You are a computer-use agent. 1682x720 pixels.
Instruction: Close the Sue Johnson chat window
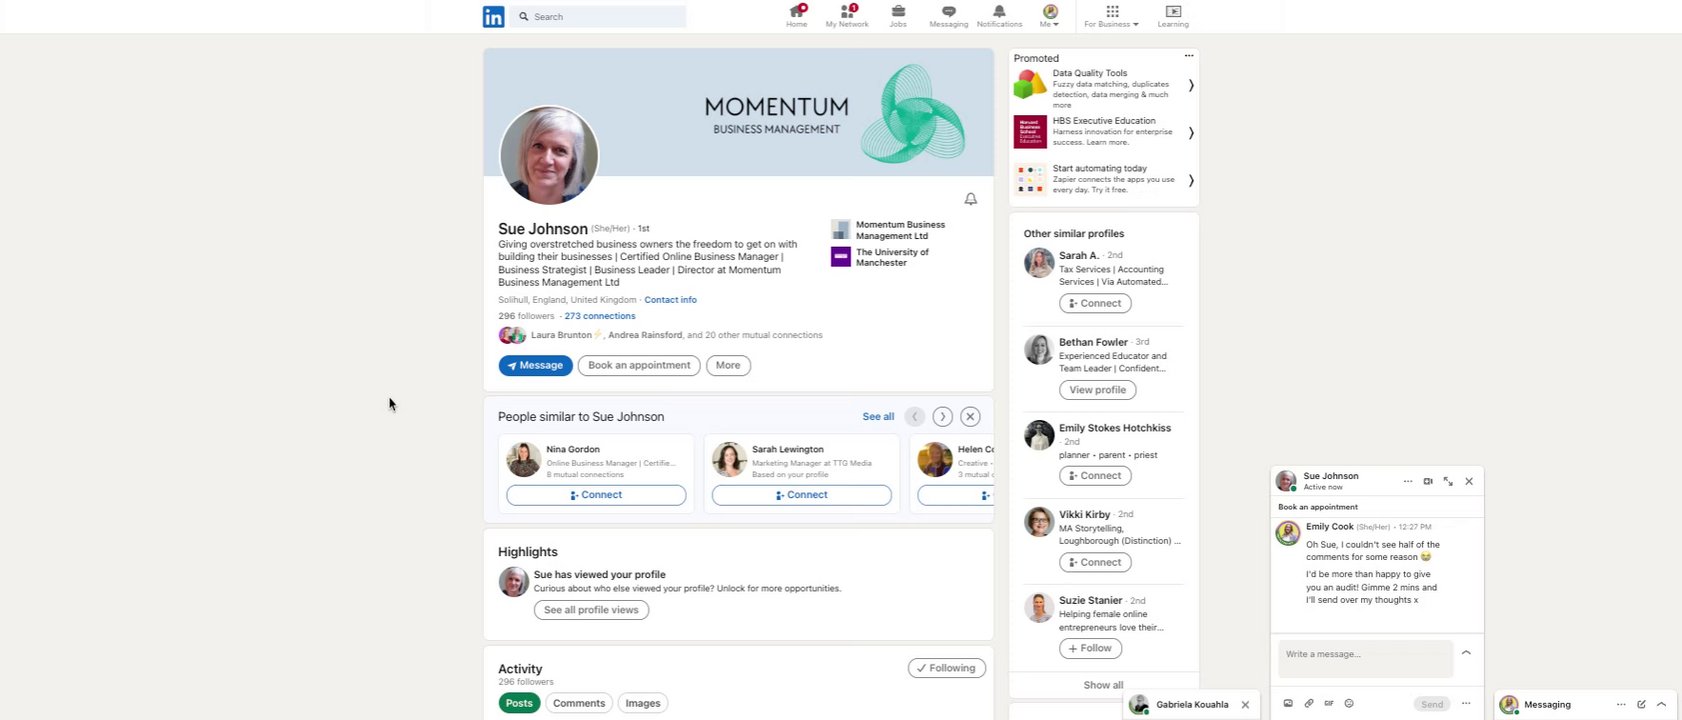point(1469,481)
